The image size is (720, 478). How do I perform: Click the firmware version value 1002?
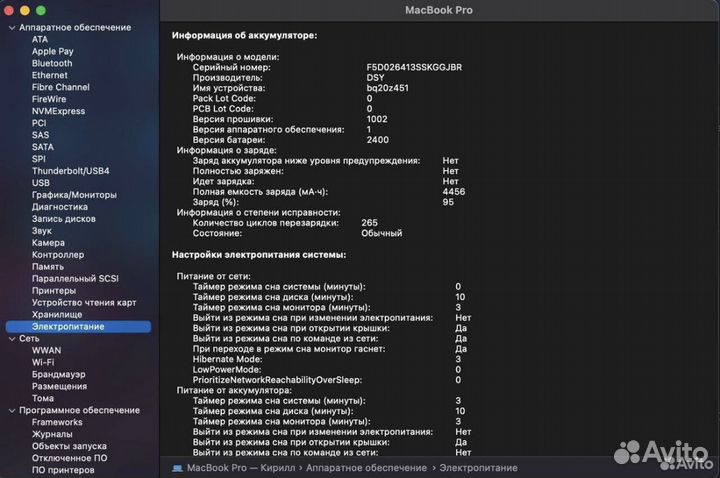coord(377,119)
